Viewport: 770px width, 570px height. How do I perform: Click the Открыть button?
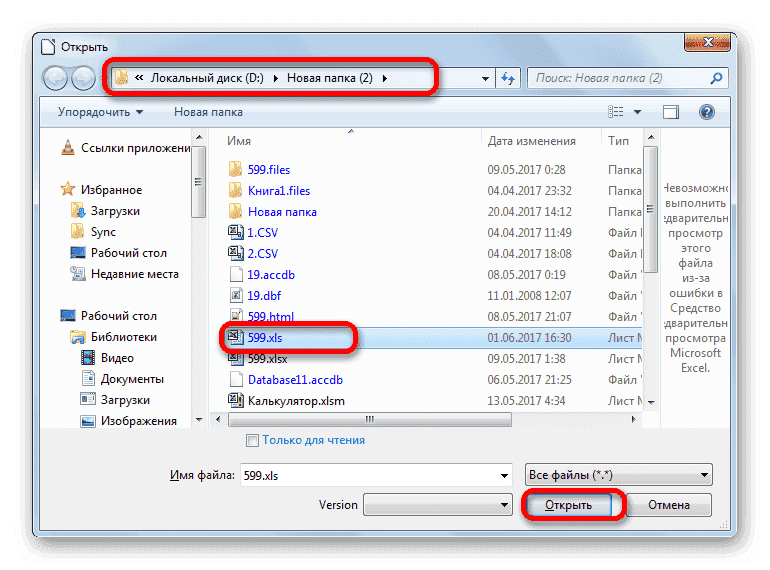pos(569,505)
